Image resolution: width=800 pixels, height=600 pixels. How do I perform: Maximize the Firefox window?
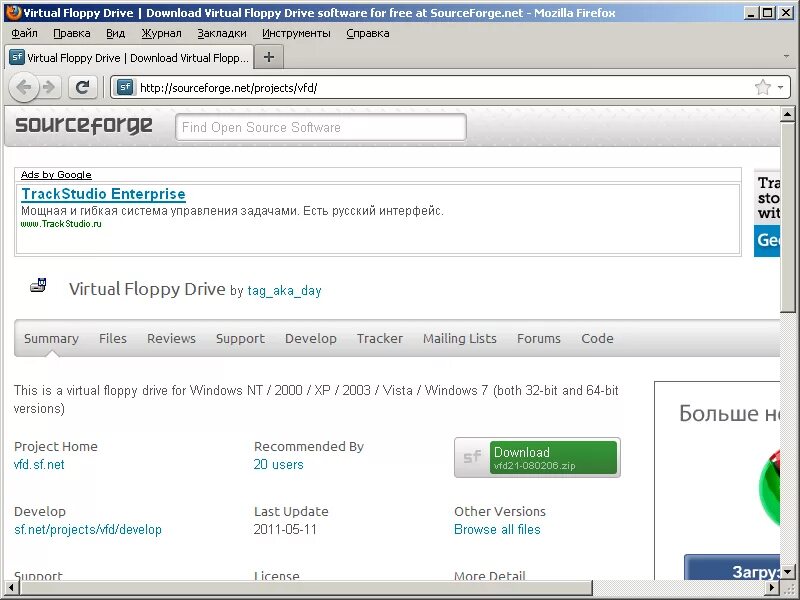767,13
